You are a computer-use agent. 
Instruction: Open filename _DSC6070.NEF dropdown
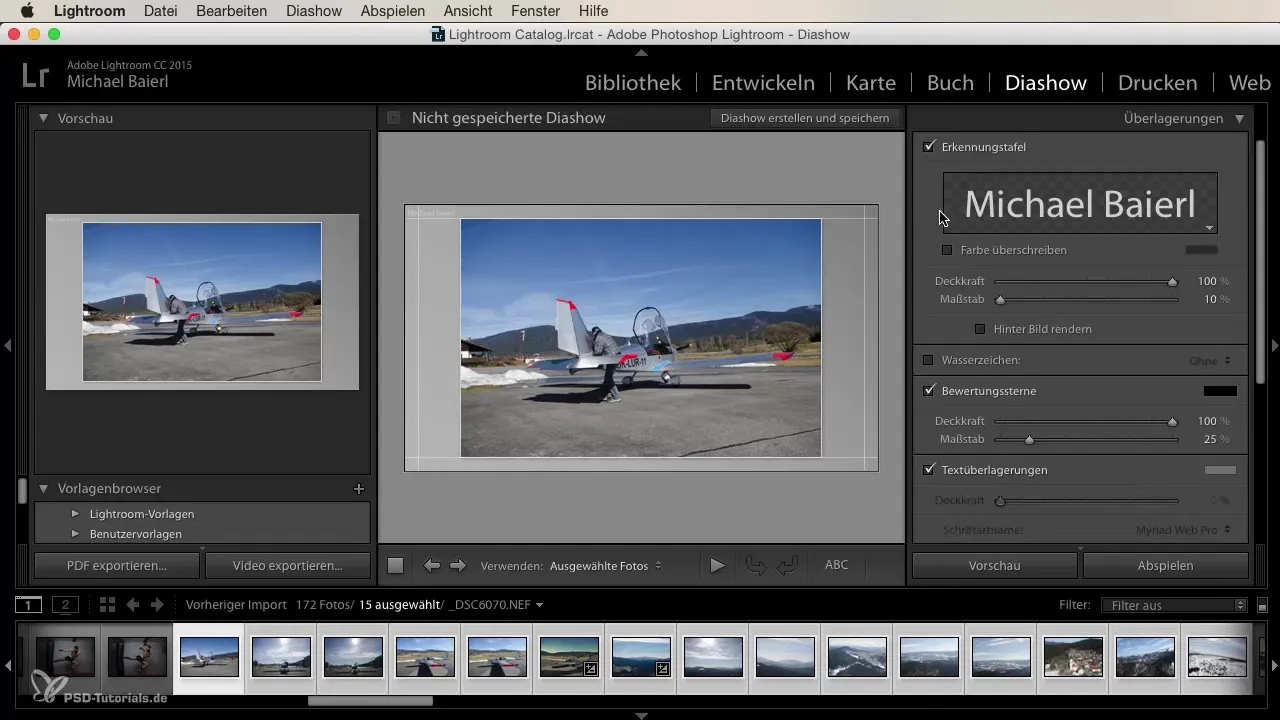pyautogui.click(x=497, y=605)
